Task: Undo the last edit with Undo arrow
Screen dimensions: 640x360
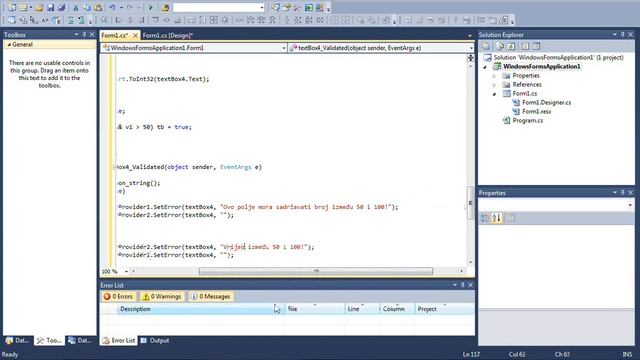Action: point(112,7)
